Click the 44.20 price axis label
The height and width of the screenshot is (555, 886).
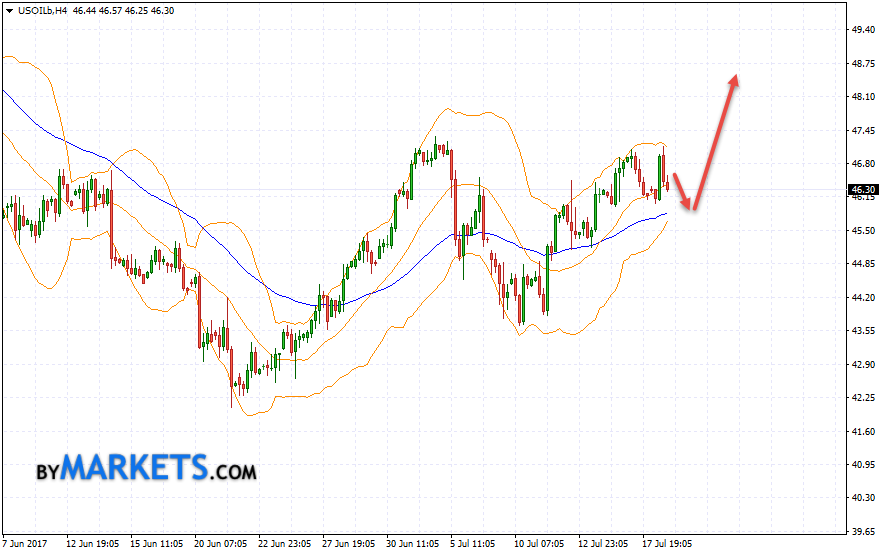point(863,297)
